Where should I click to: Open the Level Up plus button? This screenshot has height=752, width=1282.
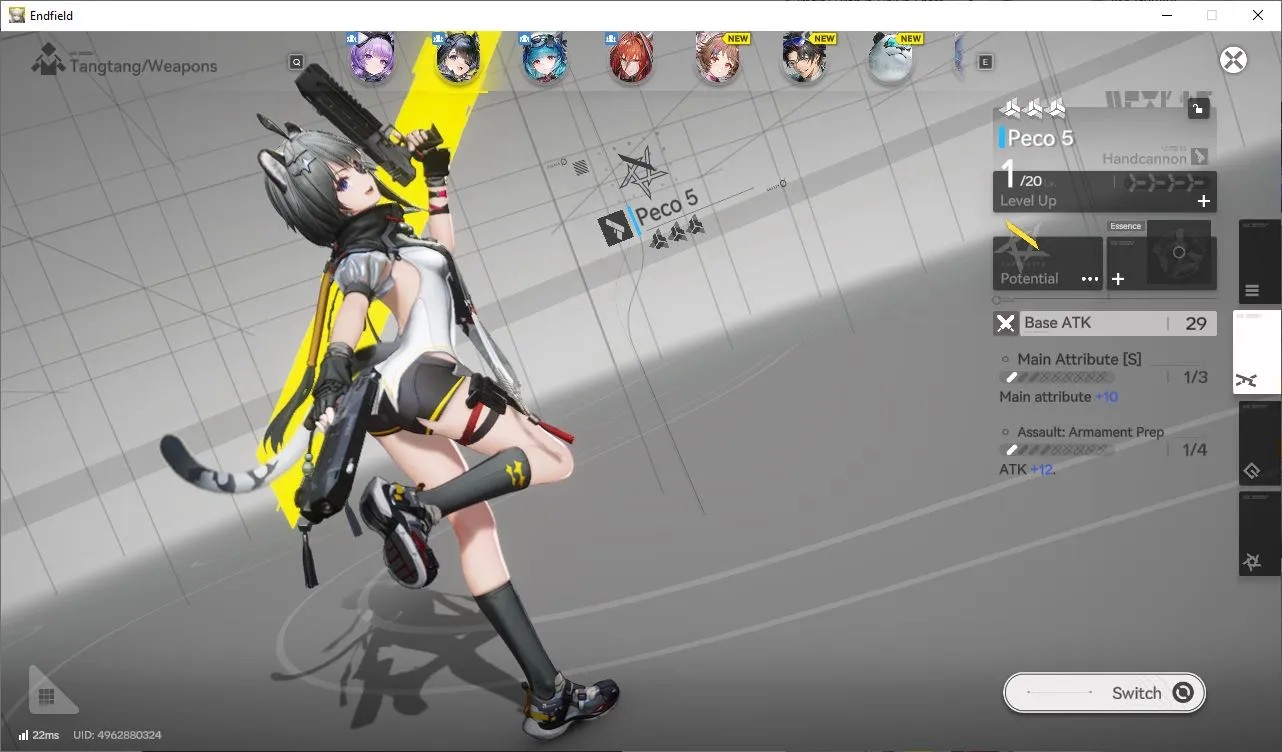(1204, 201)
